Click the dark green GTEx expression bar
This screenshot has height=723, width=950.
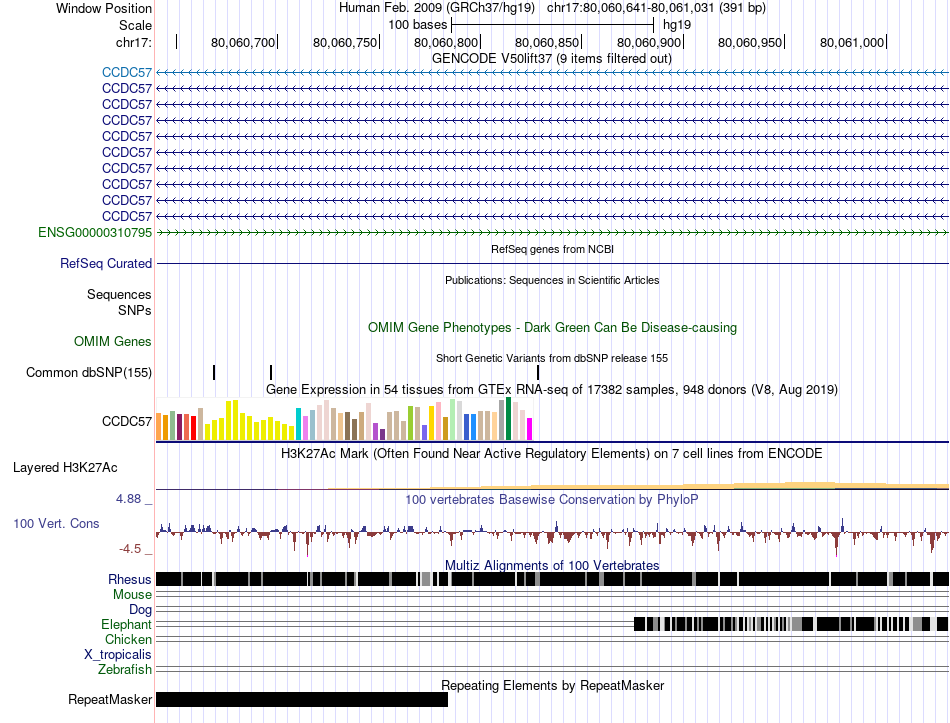(508, 419)
